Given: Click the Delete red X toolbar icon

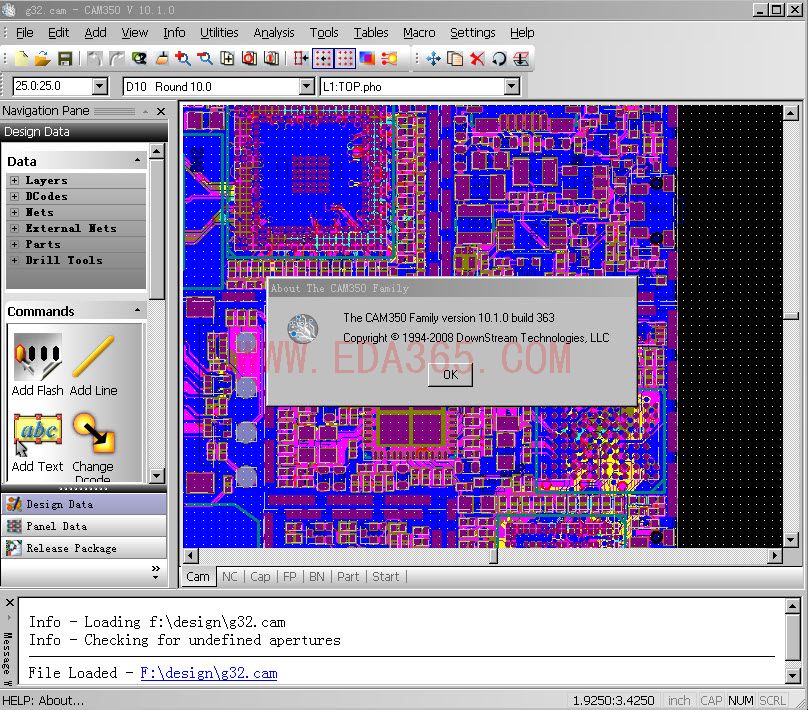Looking at the screenshot, I should tap(477, 58).
